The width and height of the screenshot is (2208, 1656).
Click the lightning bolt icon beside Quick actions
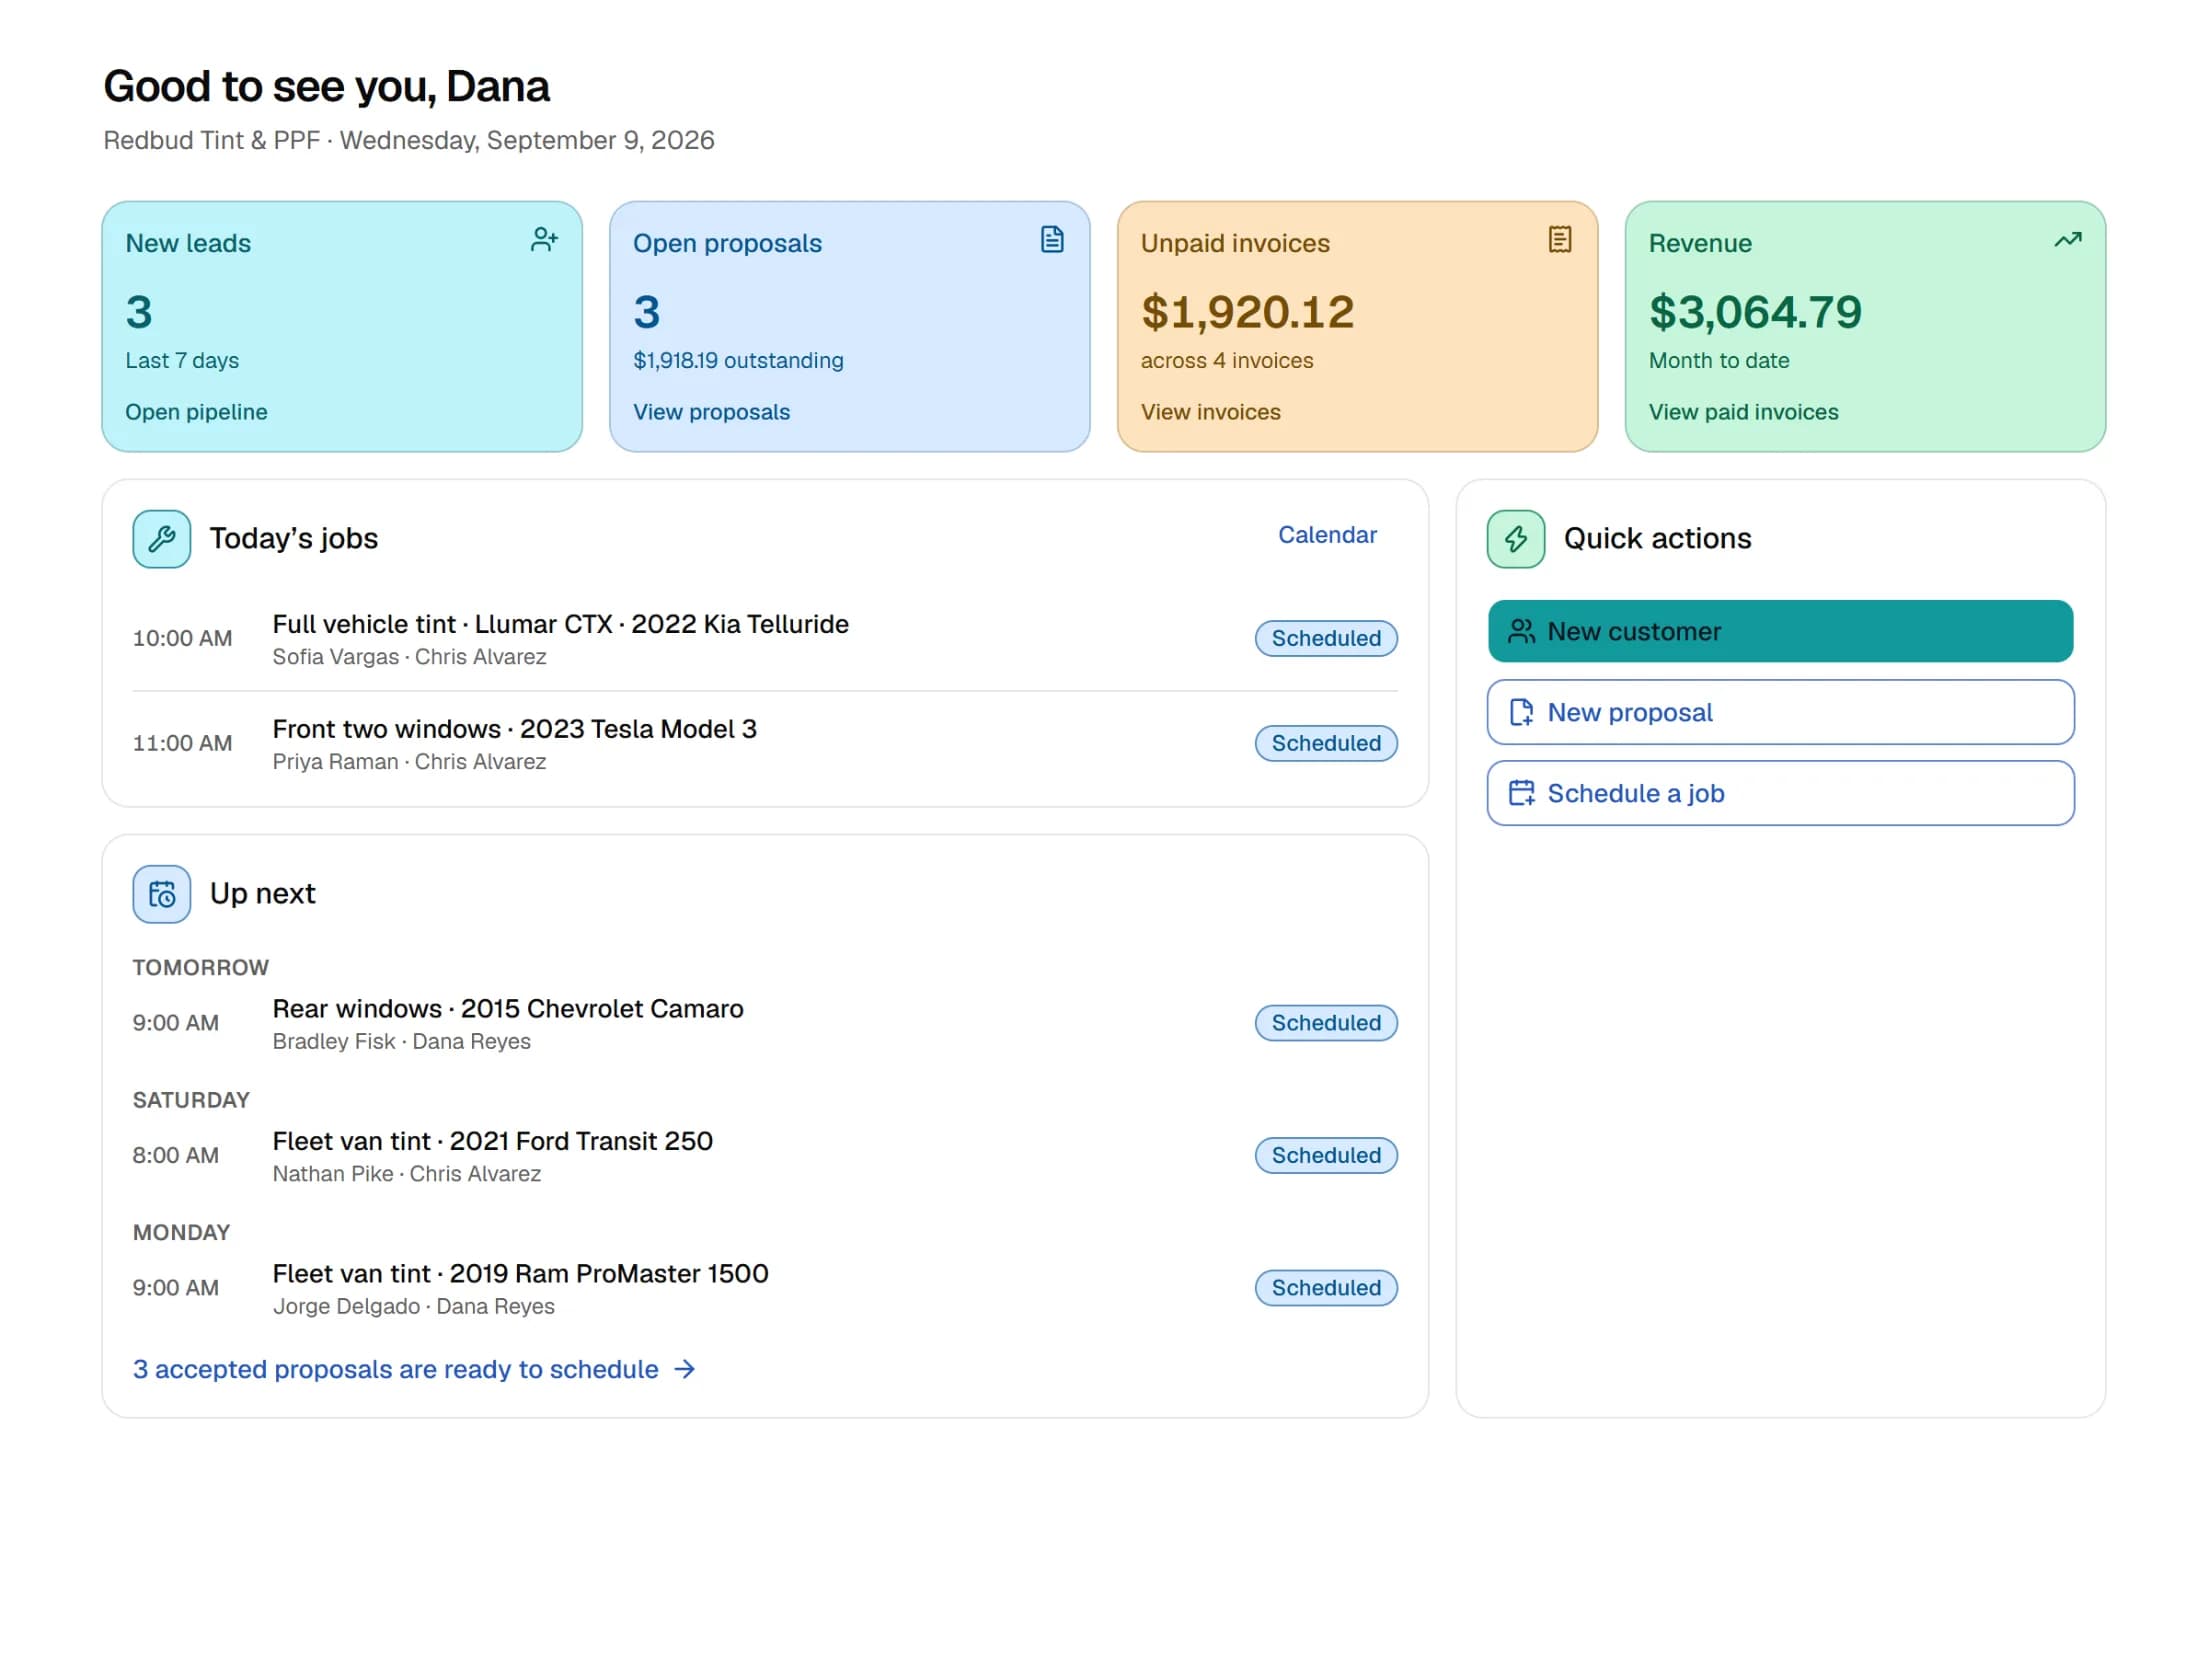[1515, 539]
